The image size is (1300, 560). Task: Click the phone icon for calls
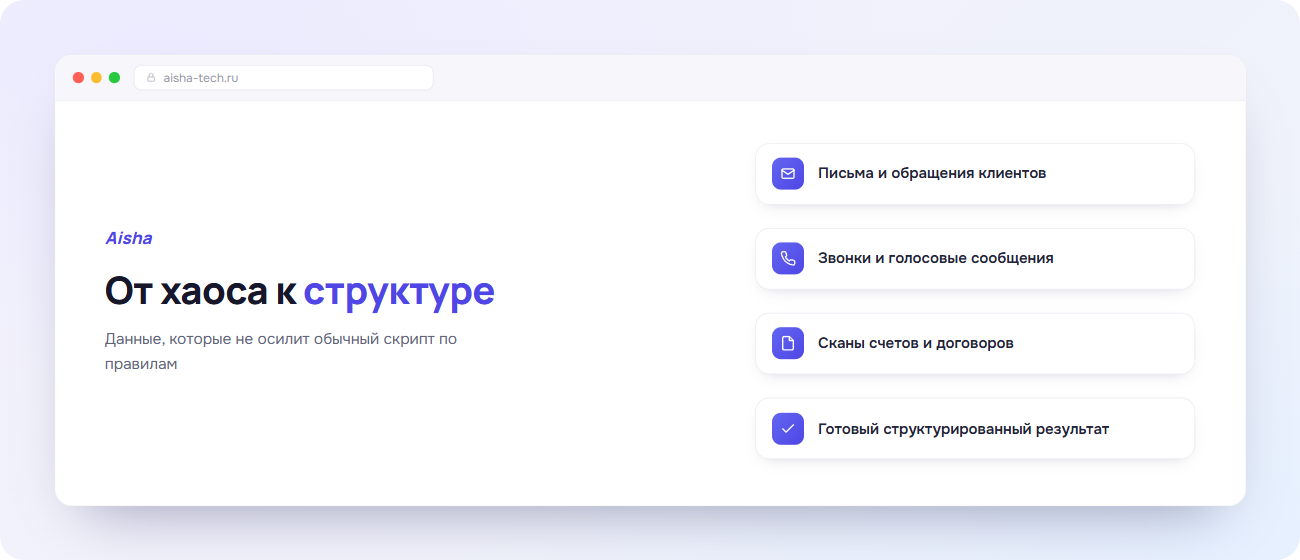point(788,258)
